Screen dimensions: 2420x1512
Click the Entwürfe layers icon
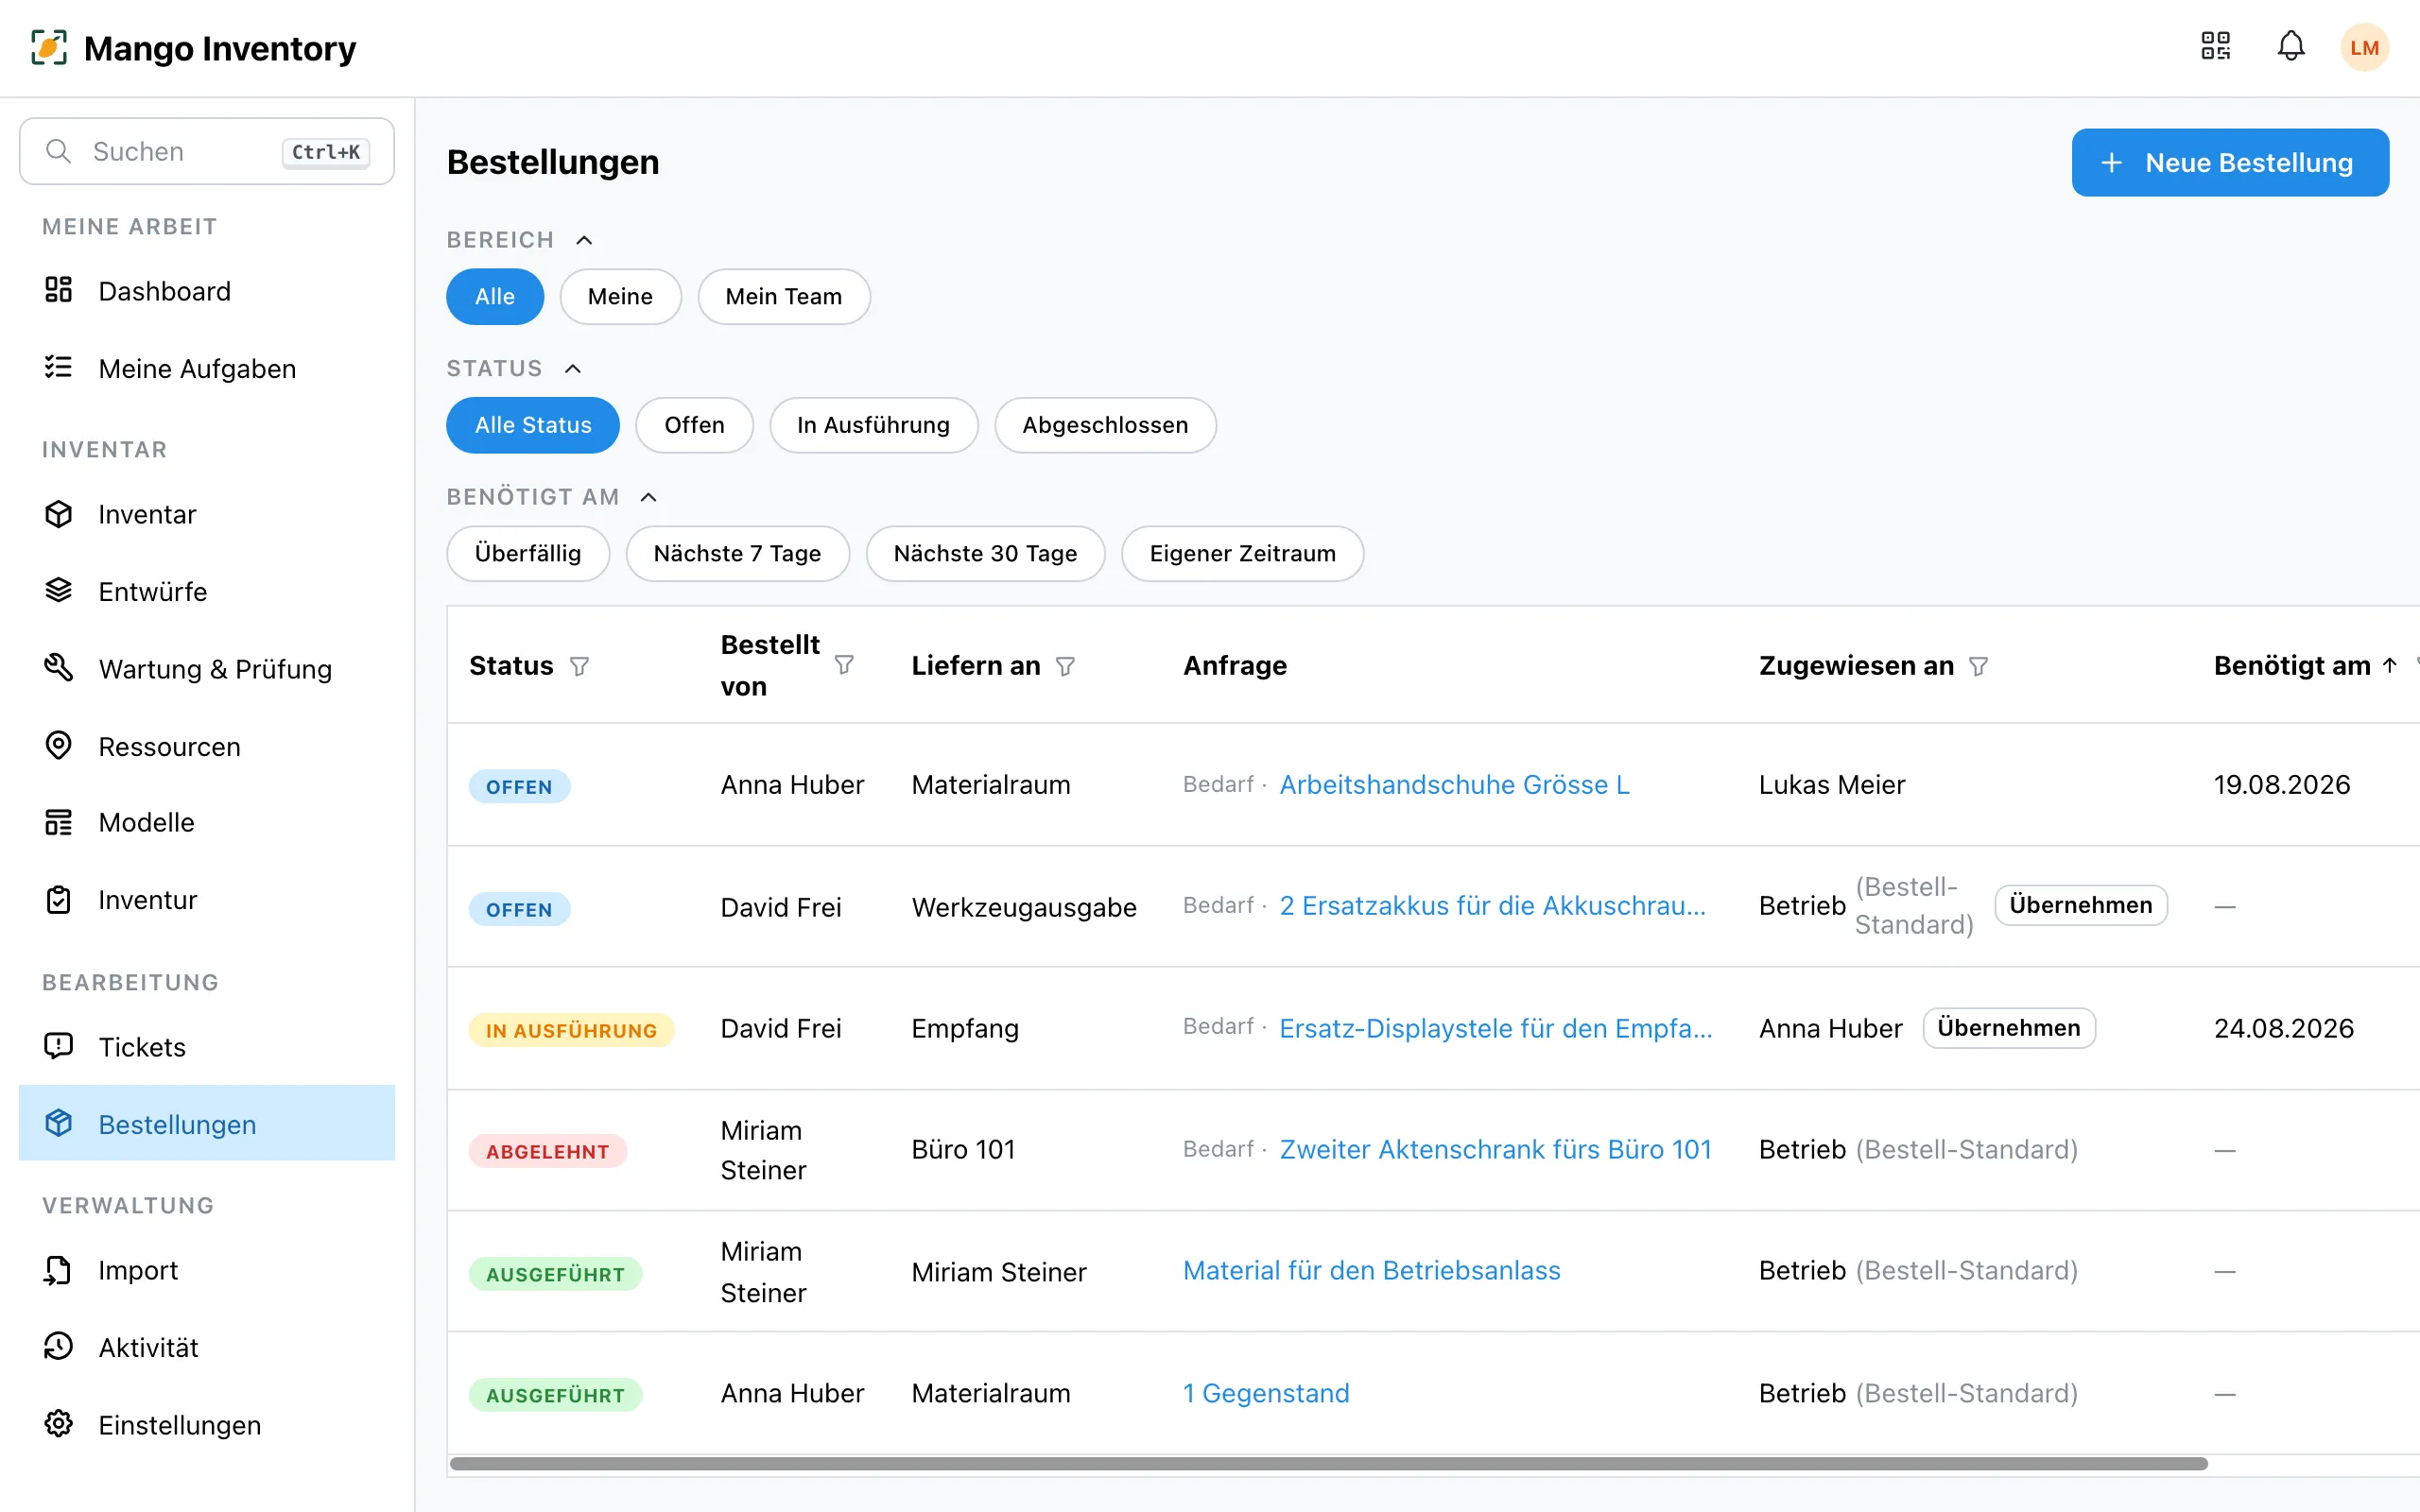click(x=59, y=590)
